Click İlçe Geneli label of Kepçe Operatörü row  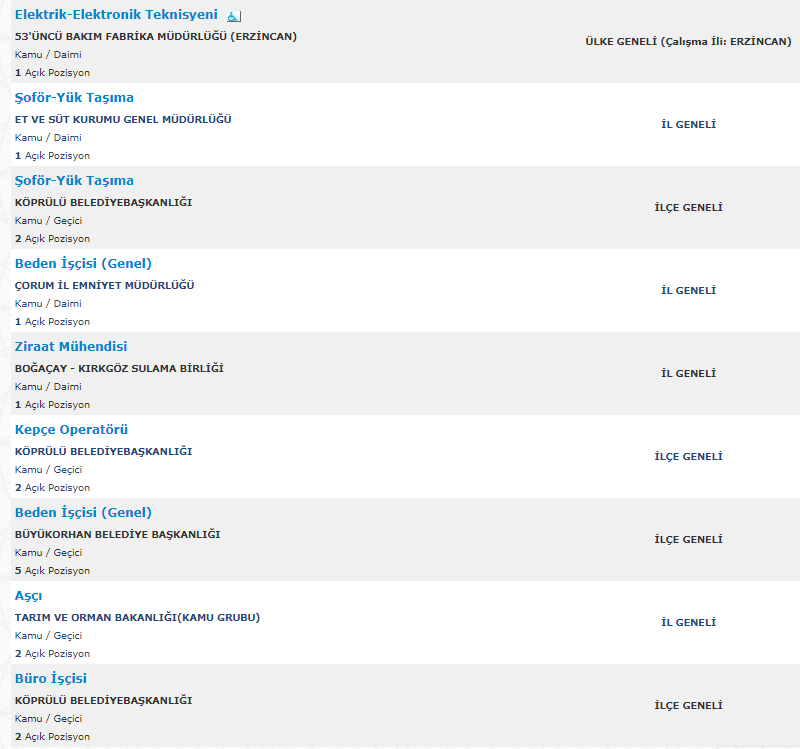click(x=688, y=457)
